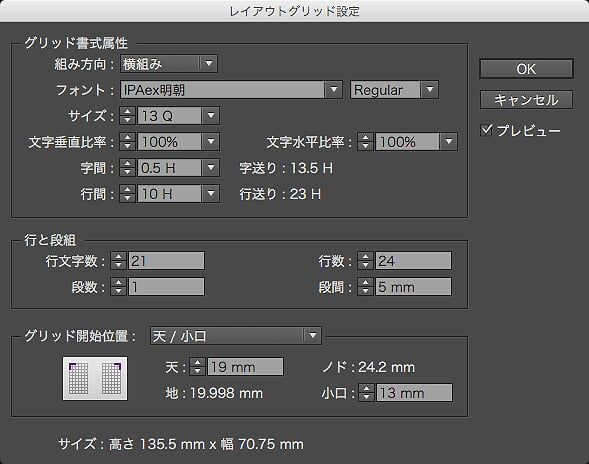
Task: Click the 文字垂直比率 stepper arrows
Action: [127, 142]
